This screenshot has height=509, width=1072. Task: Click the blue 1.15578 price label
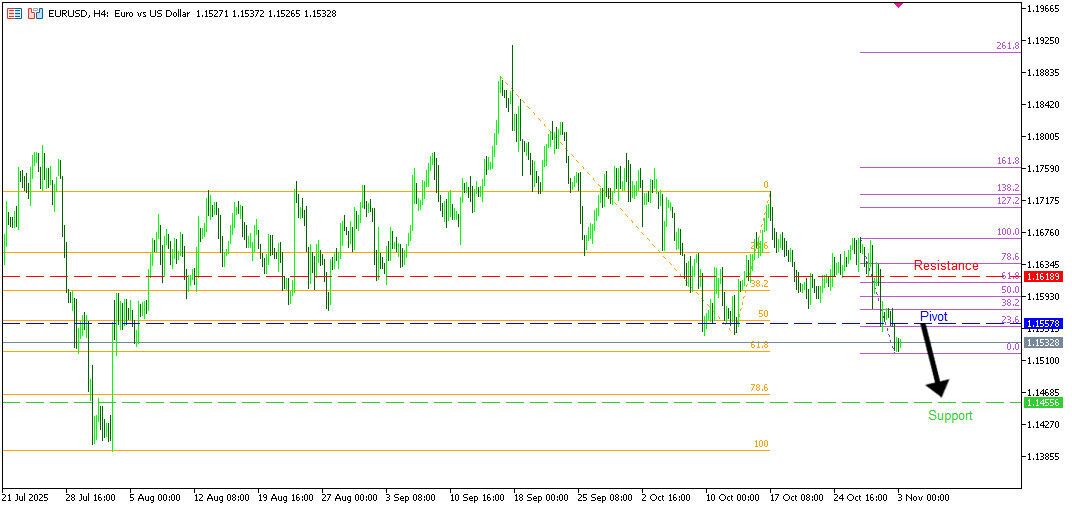click(x=1044, y=324)
